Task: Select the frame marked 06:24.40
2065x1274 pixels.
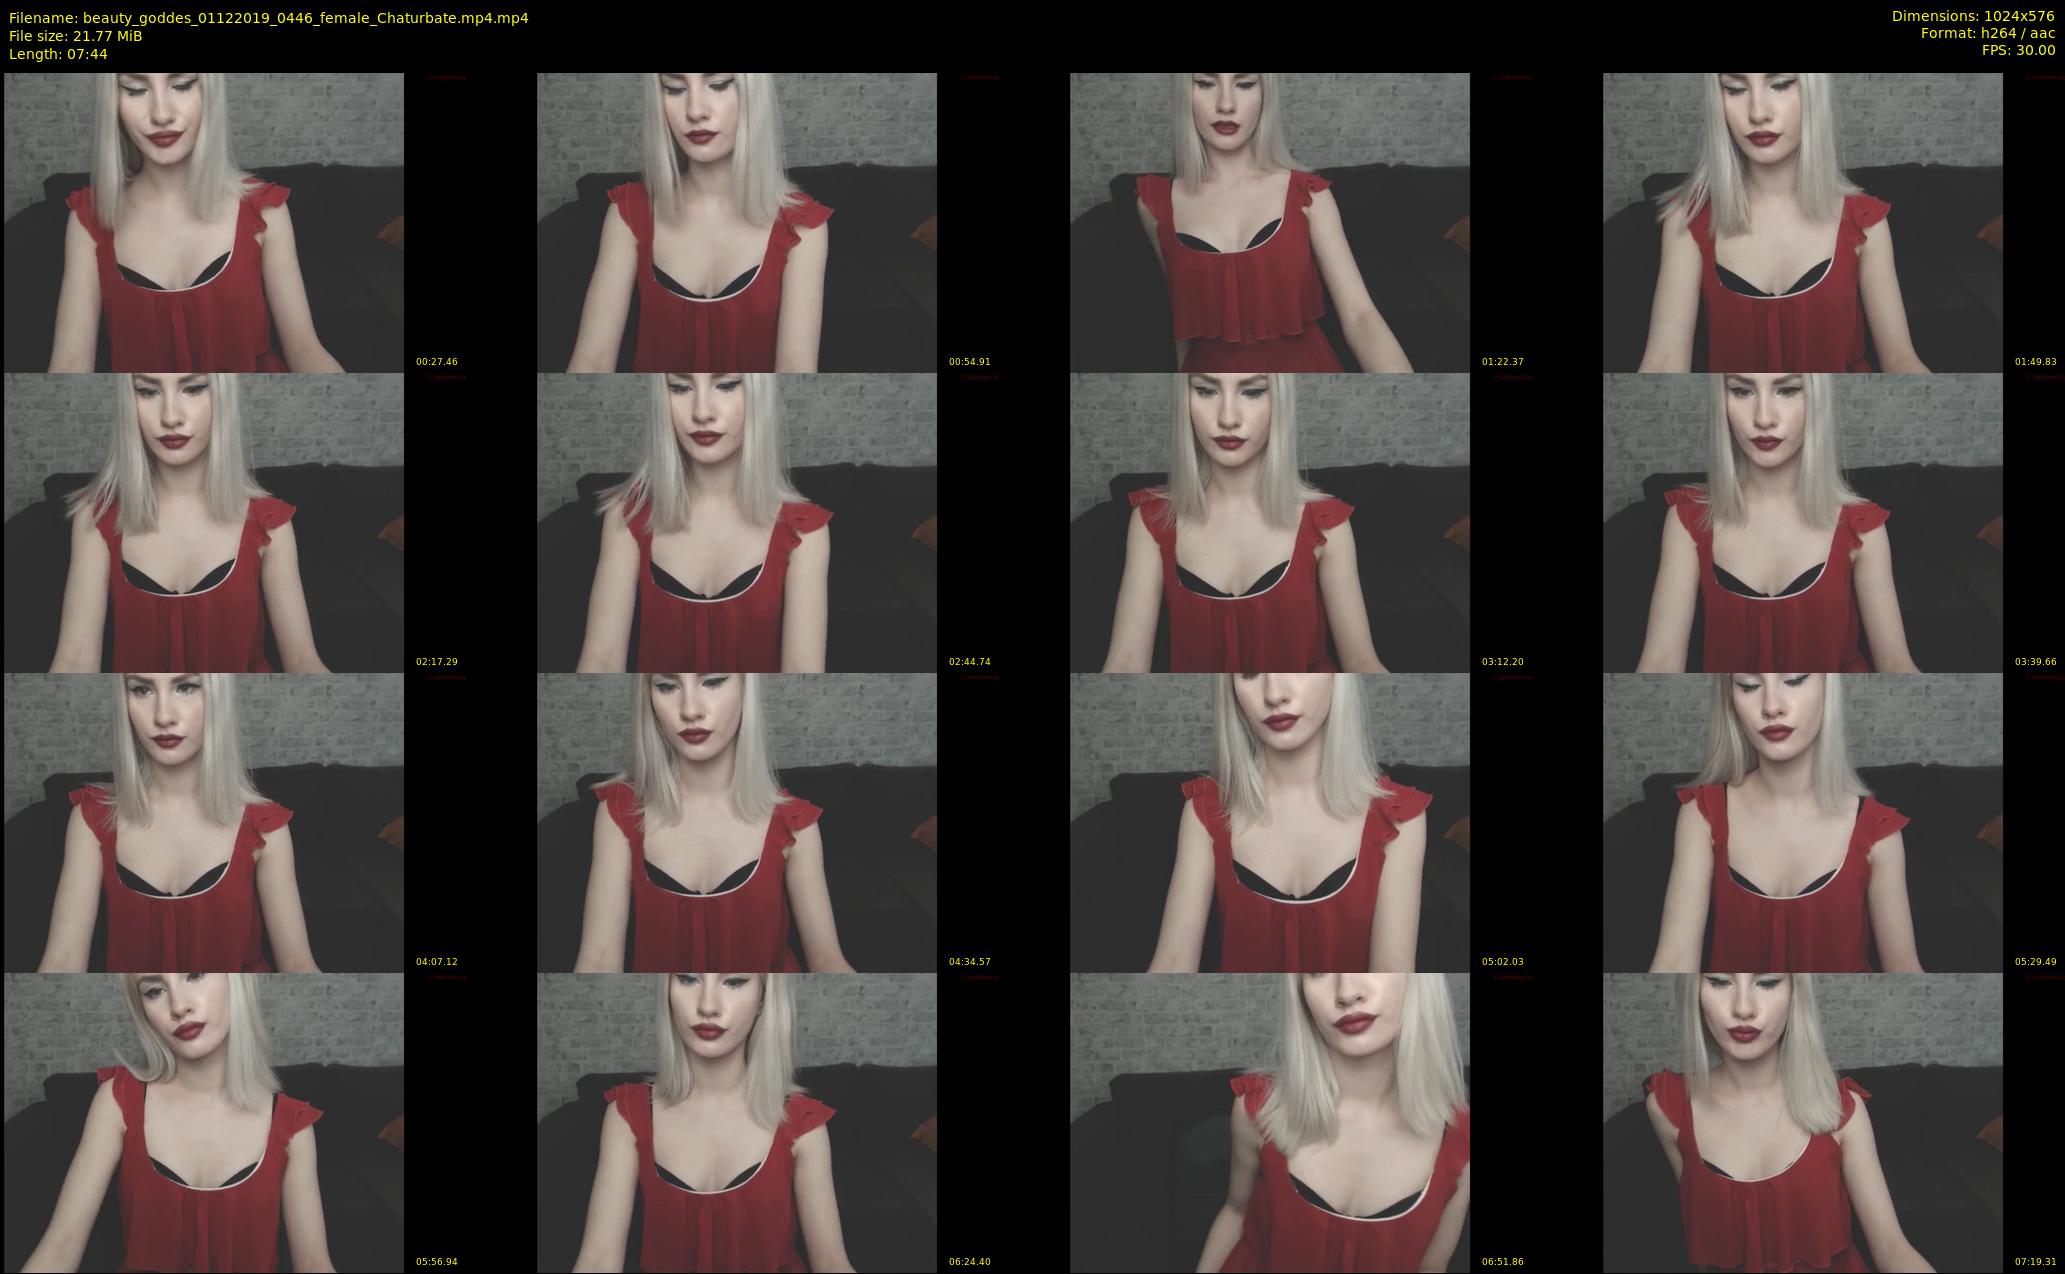Action: pos(737,1122)
